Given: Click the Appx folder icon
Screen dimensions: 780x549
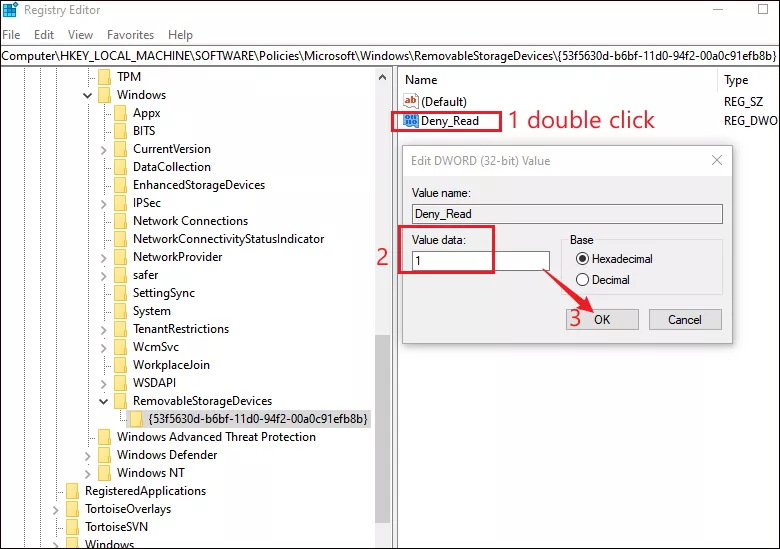Looking at the screenshot, I should tap(120, 113).
